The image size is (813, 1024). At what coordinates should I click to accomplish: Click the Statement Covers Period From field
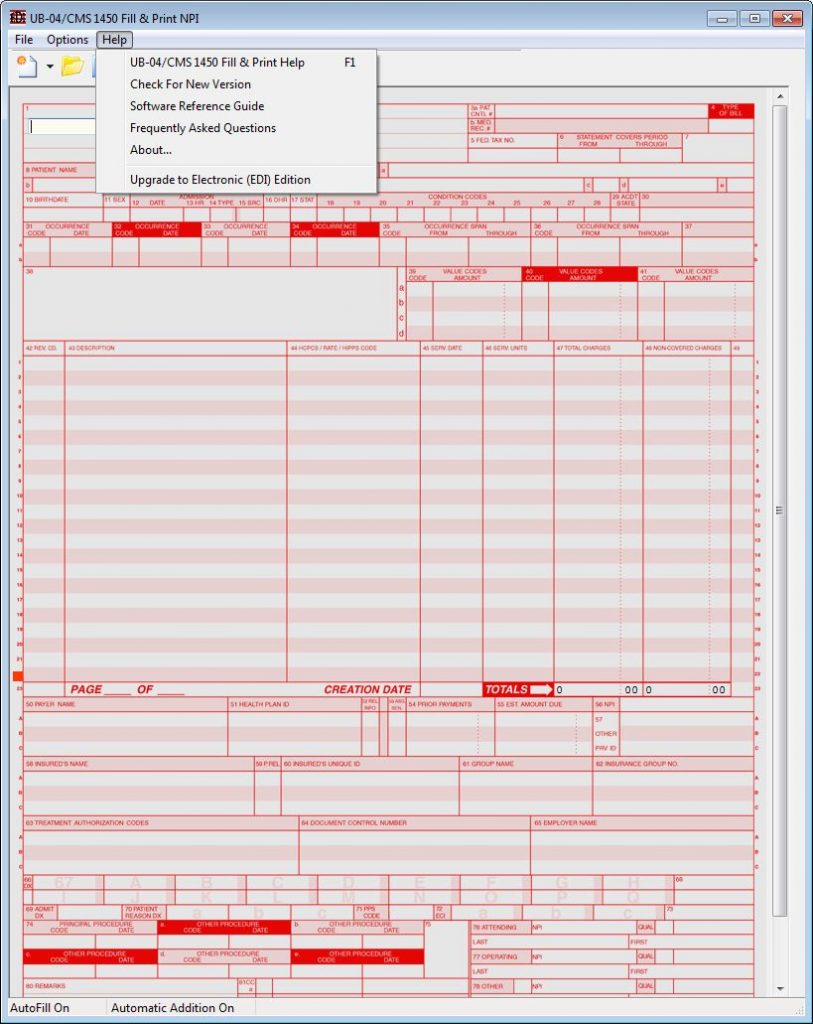coord(588,155)
